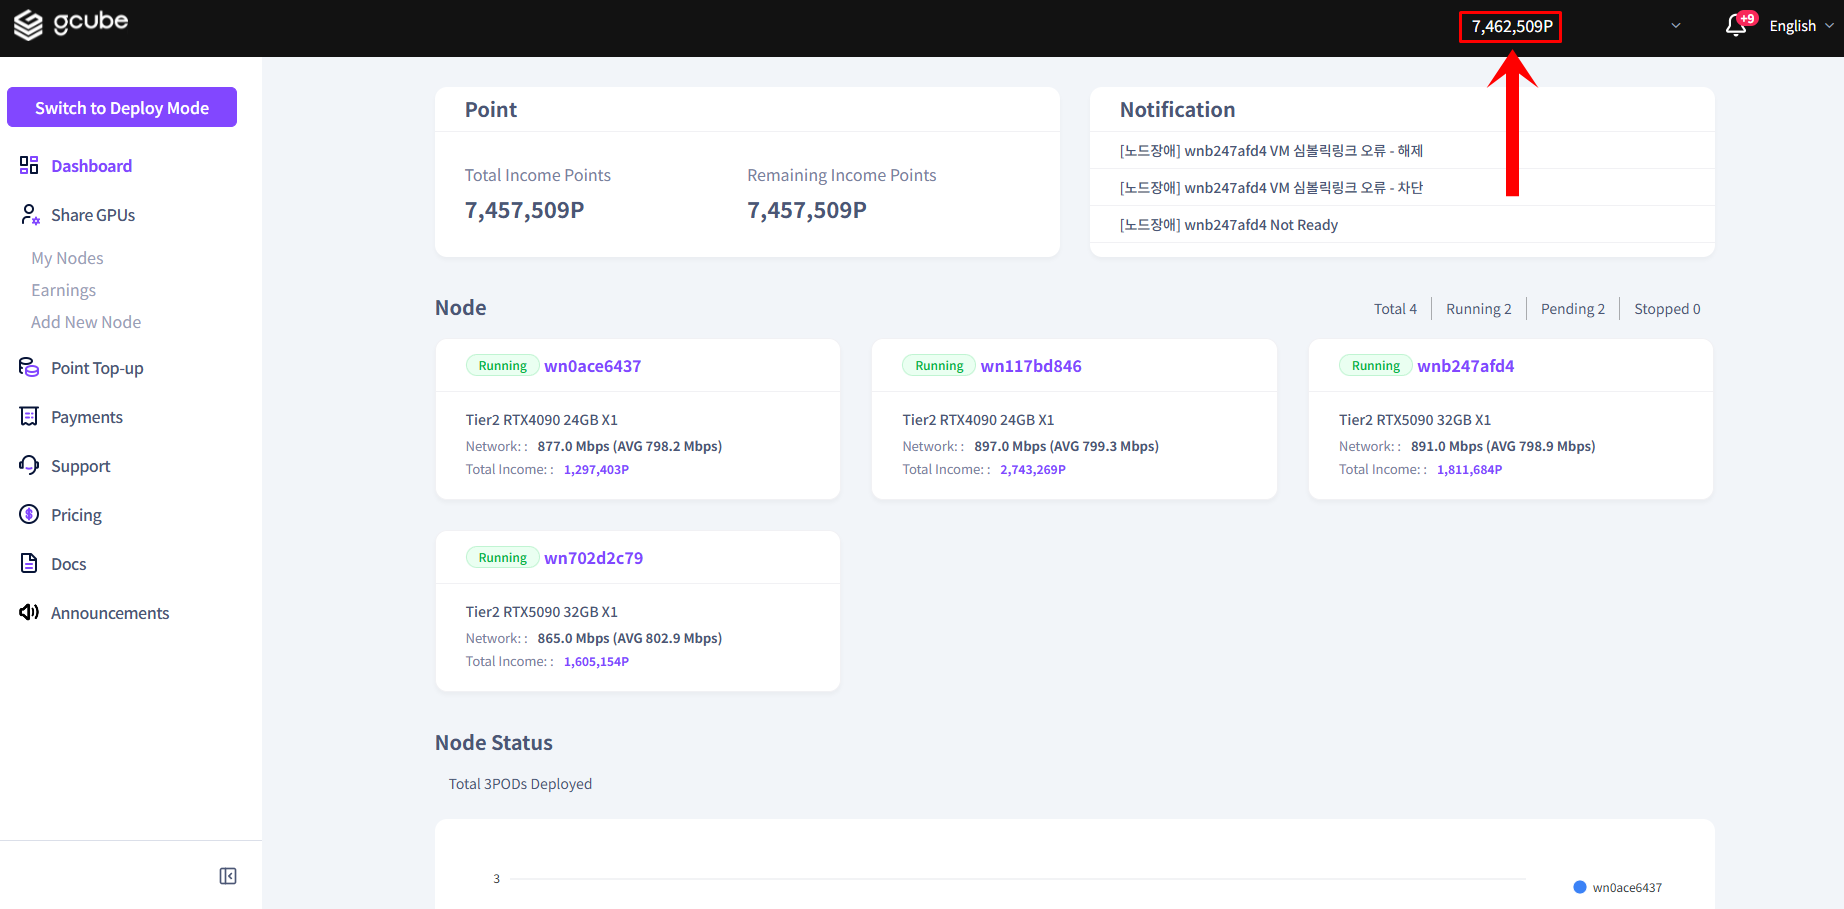Click Total Income 1,811,684P value
Image resolution: width=1844 pixels, height=909 pixels.
[x=1469, y=469]
